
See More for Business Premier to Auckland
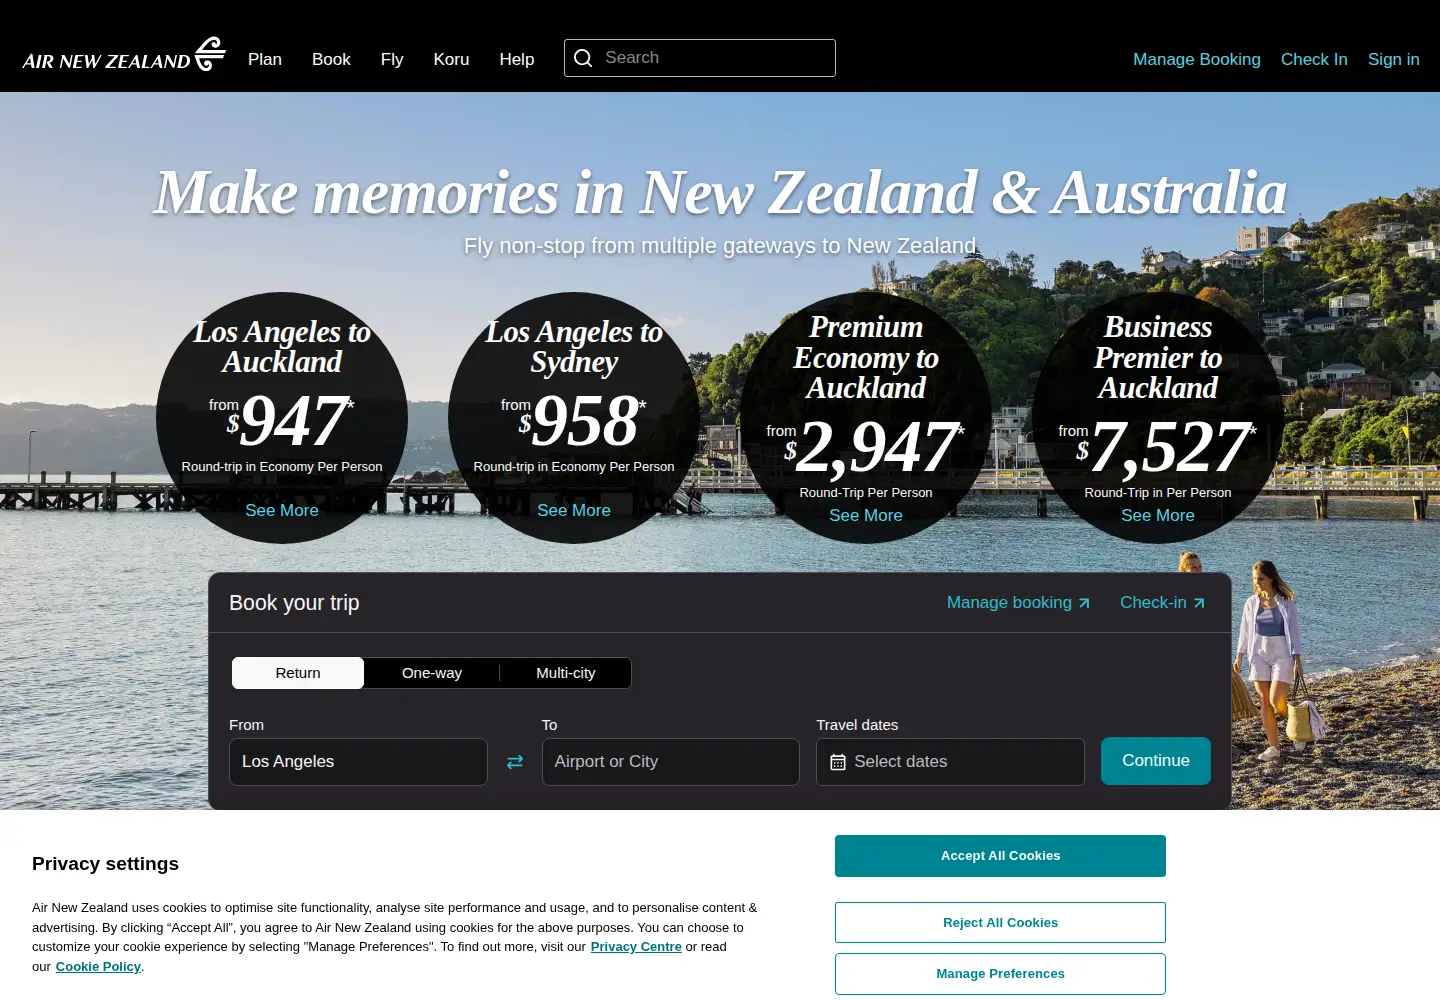(1158, 515)
